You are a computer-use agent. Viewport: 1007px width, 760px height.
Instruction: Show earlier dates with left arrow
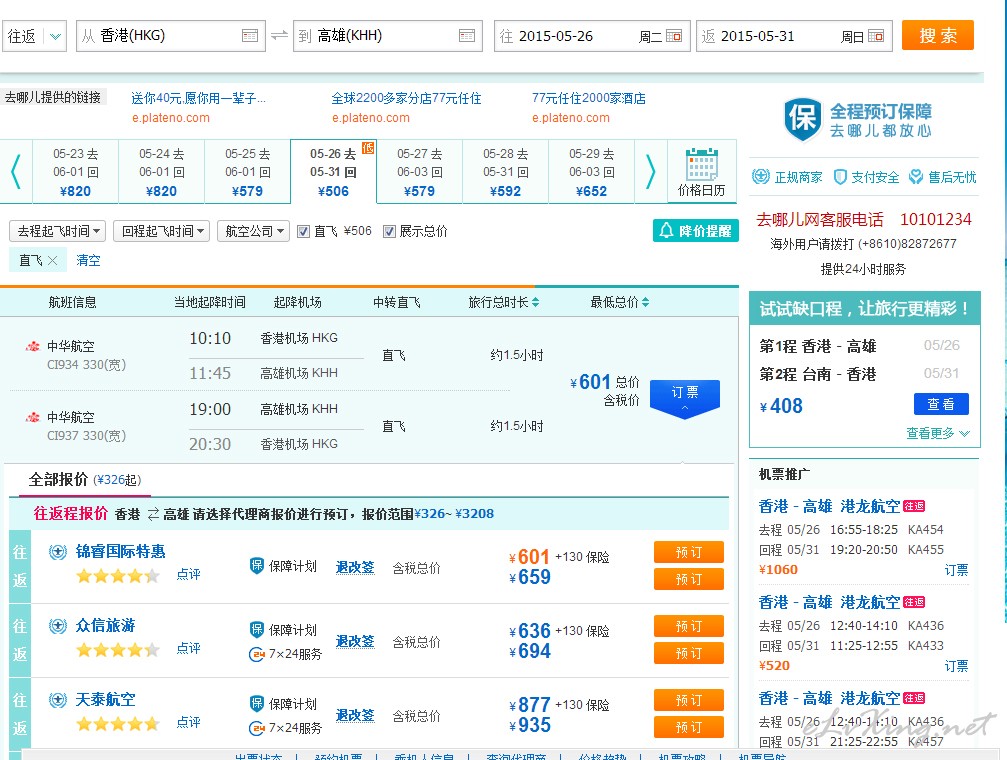pyautogui.click(x=16, y=172)
